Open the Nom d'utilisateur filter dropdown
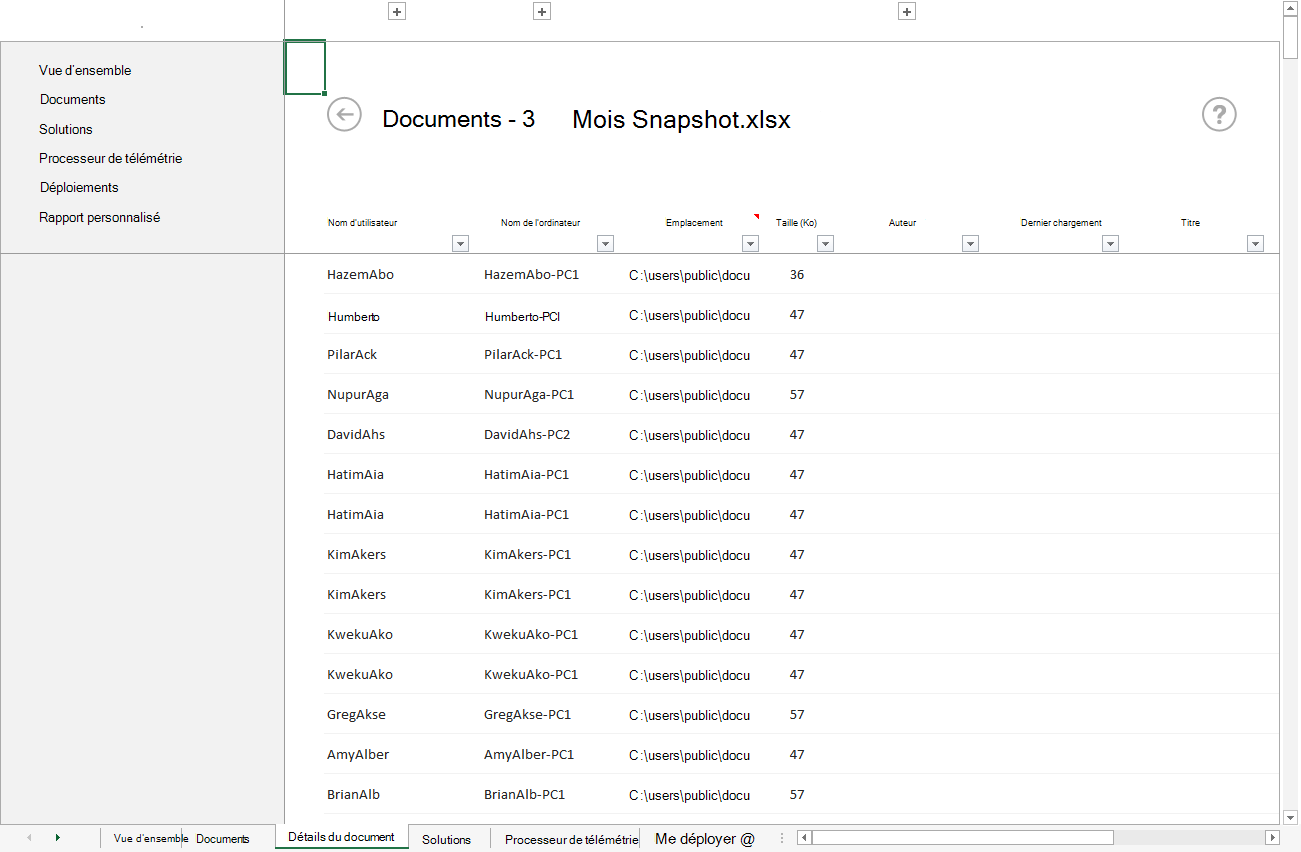This screenshot has height=852, width=1301. click(x=460, y=243)
